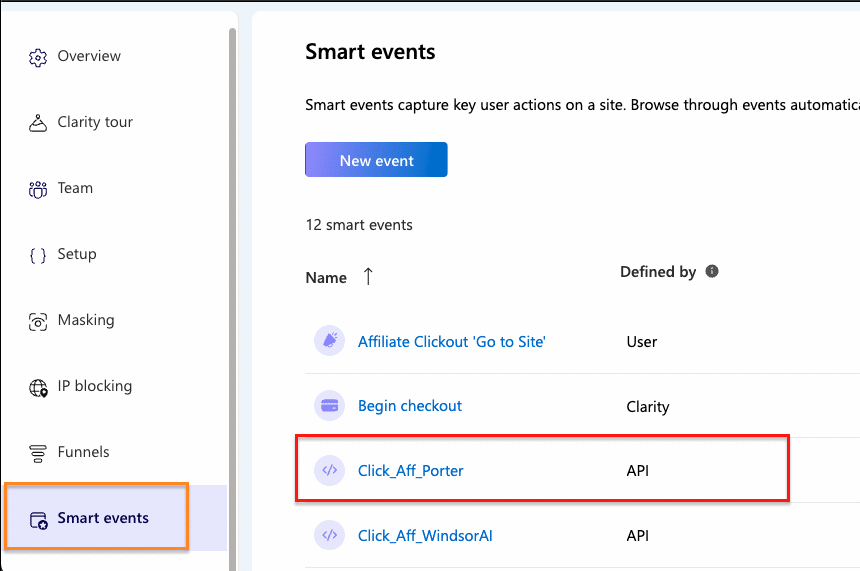Open the Begin checkout event link
Image resolution: width=860 pixels, height=571 pixels.
[x=410, y=406]
